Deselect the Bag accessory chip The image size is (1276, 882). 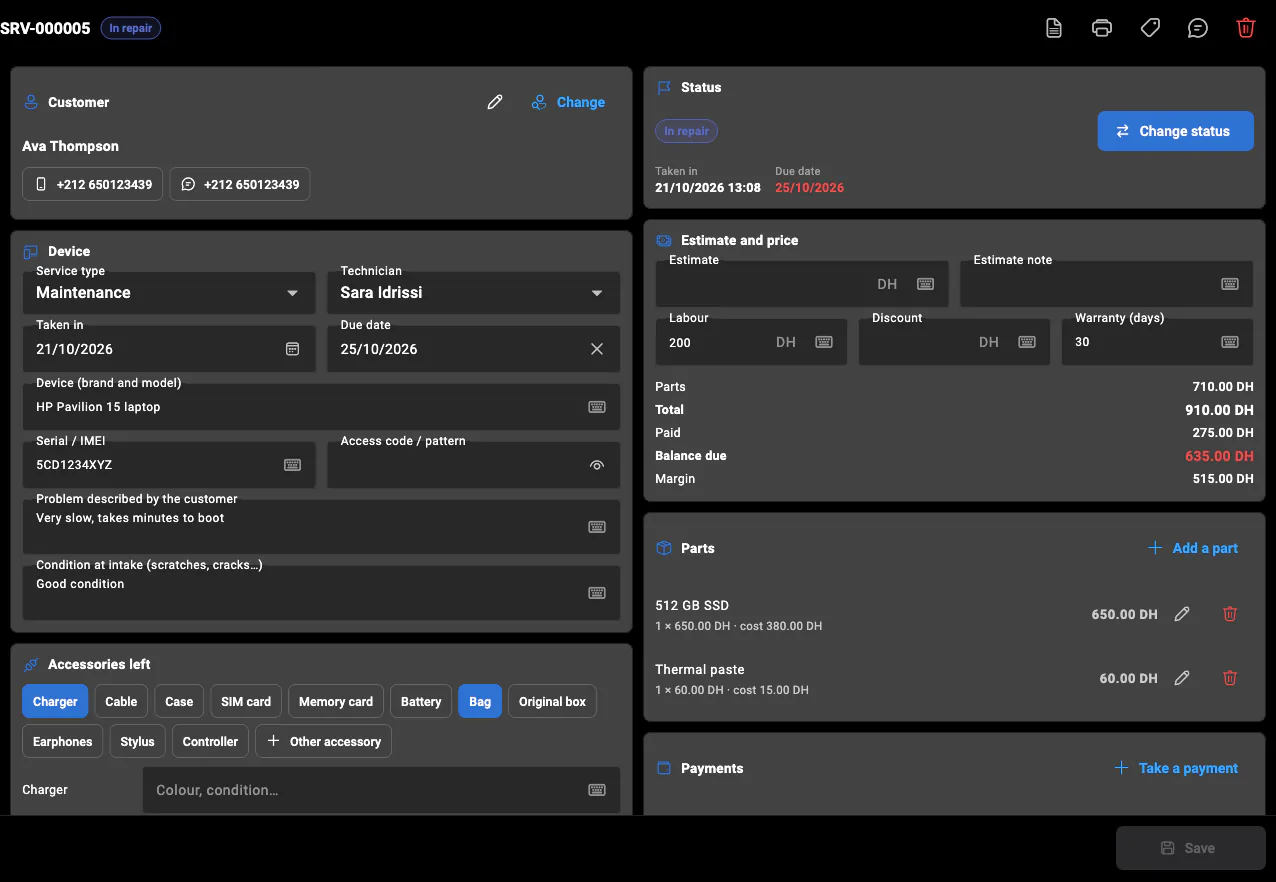pyautogui.click(x=480, y=702)
